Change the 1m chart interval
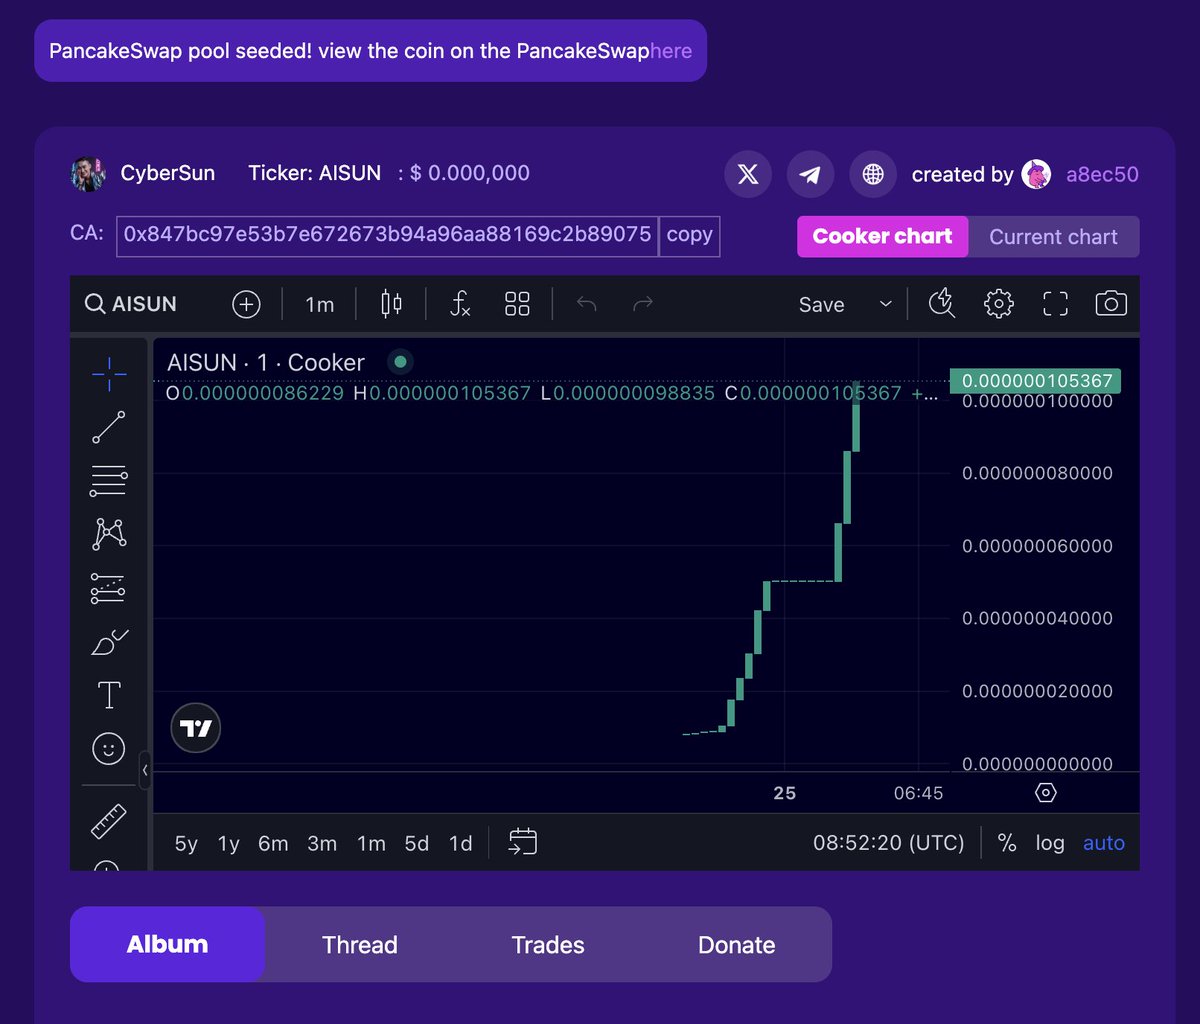This screenshot has width=1200, height=1024. 320,304
